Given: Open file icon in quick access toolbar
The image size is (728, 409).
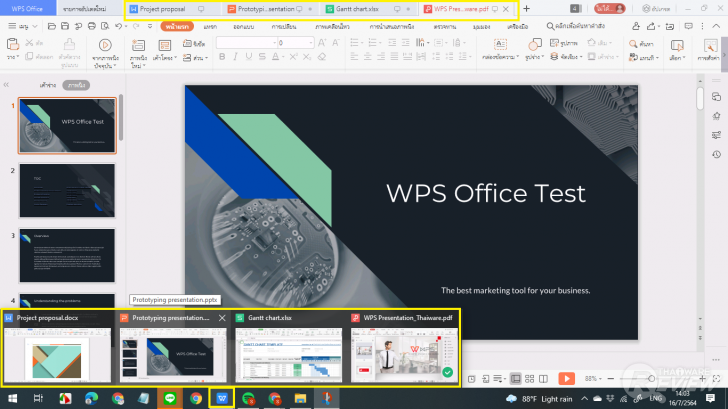Looking at the screenshot, I should [x=52, y=26].
